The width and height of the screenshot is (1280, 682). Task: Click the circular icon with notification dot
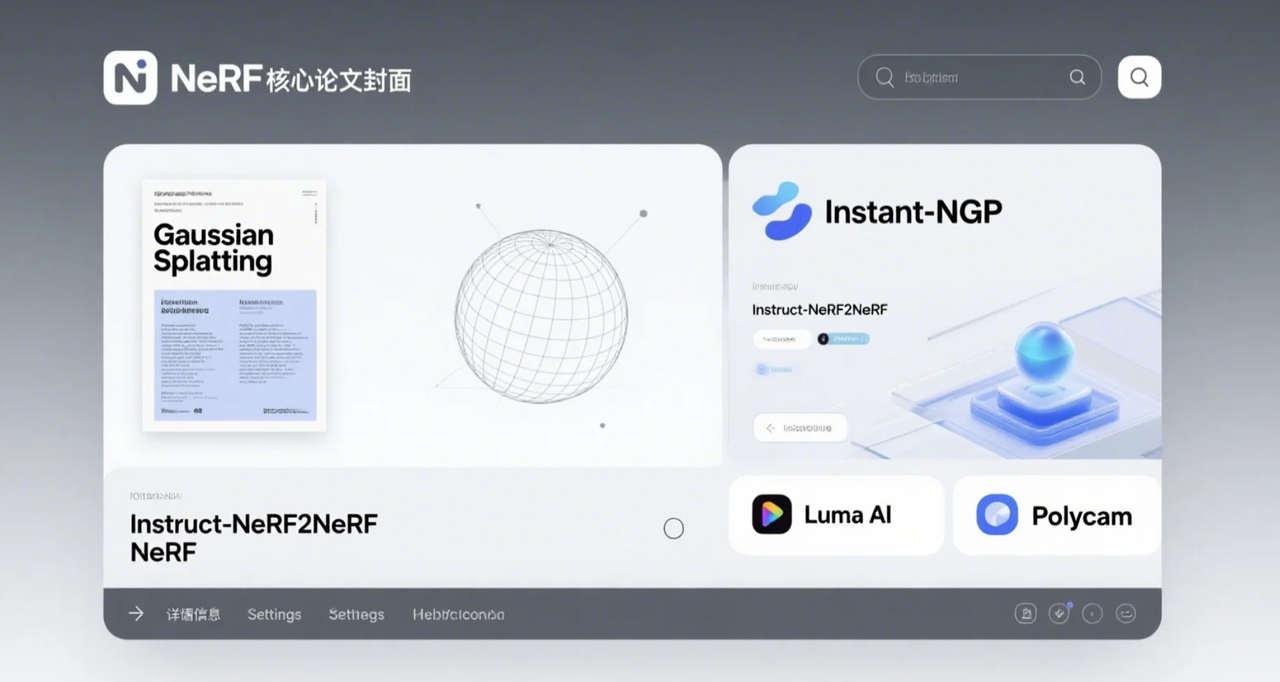[x=1059, y=613]
